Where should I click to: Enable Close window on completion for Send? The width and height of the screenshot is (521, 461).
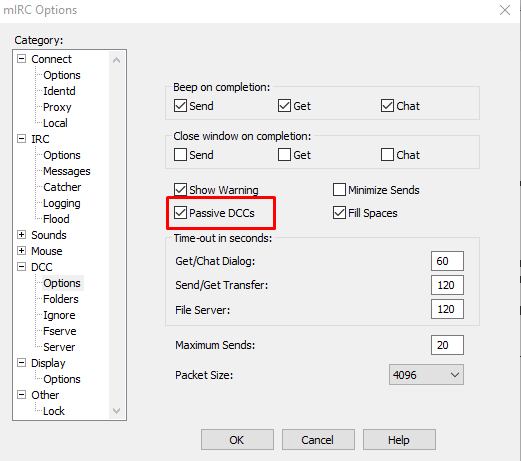tap(180, 155)
